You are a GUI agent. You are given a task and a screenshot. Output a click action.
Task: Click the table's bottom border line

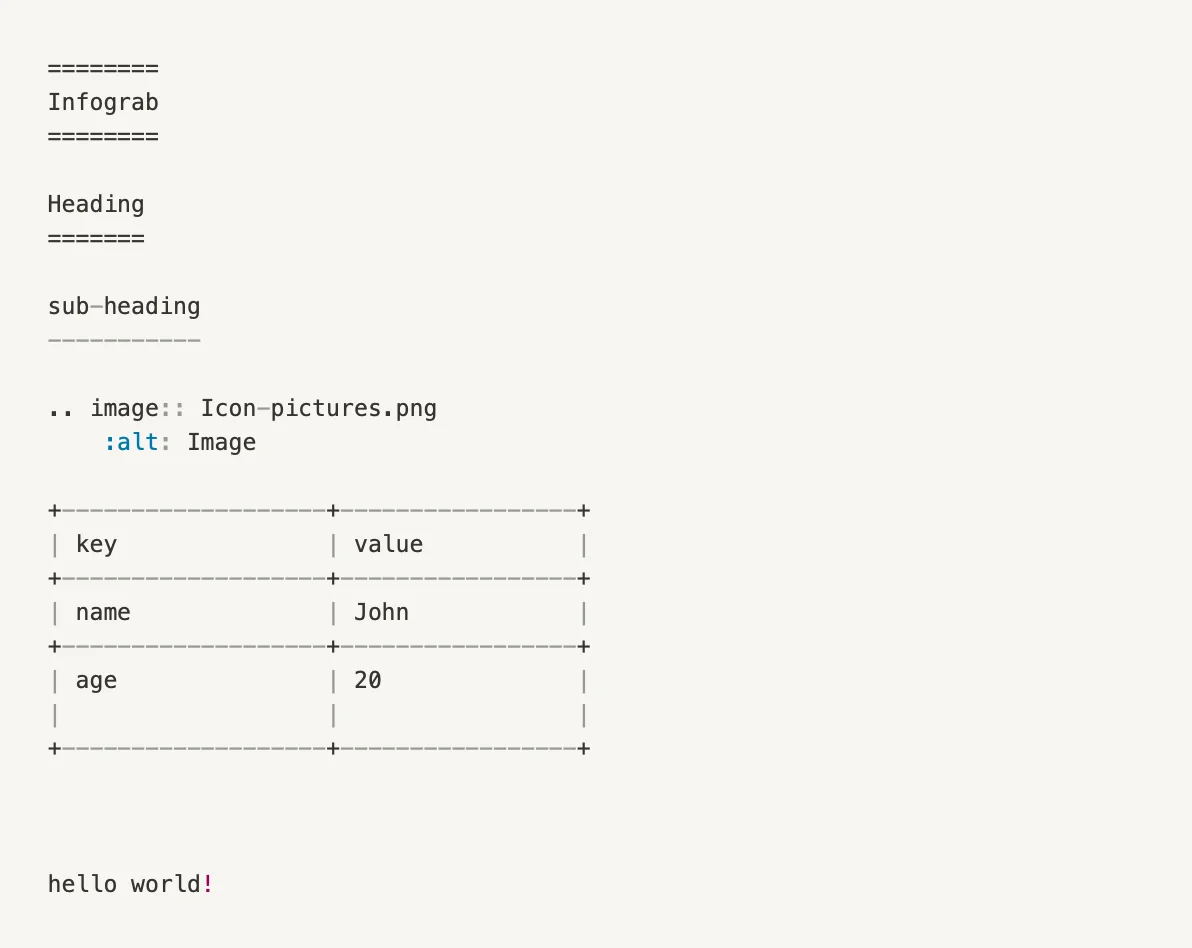pos(318,748)
